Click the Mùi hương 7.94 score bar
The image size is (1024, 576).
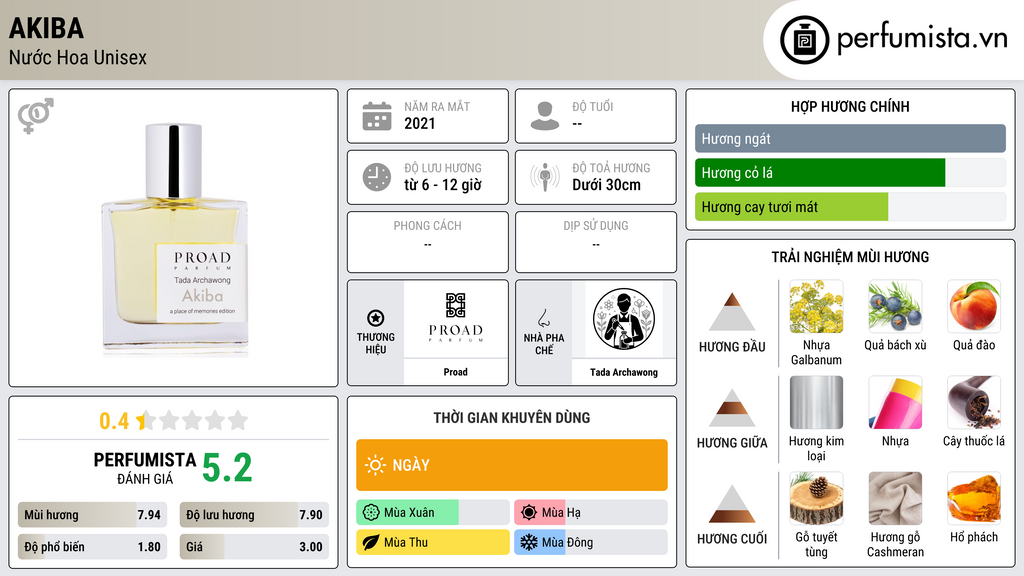[x=93, y=515]
